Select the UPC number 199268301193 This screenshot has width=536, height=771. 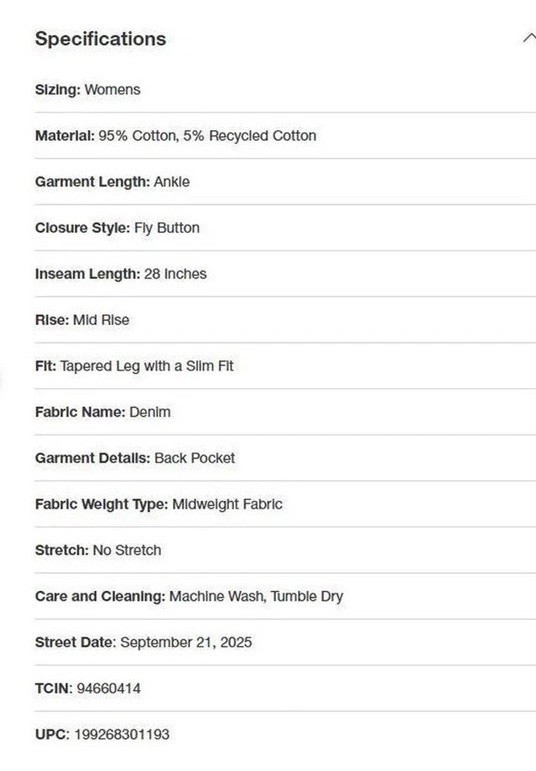[122, 735]
